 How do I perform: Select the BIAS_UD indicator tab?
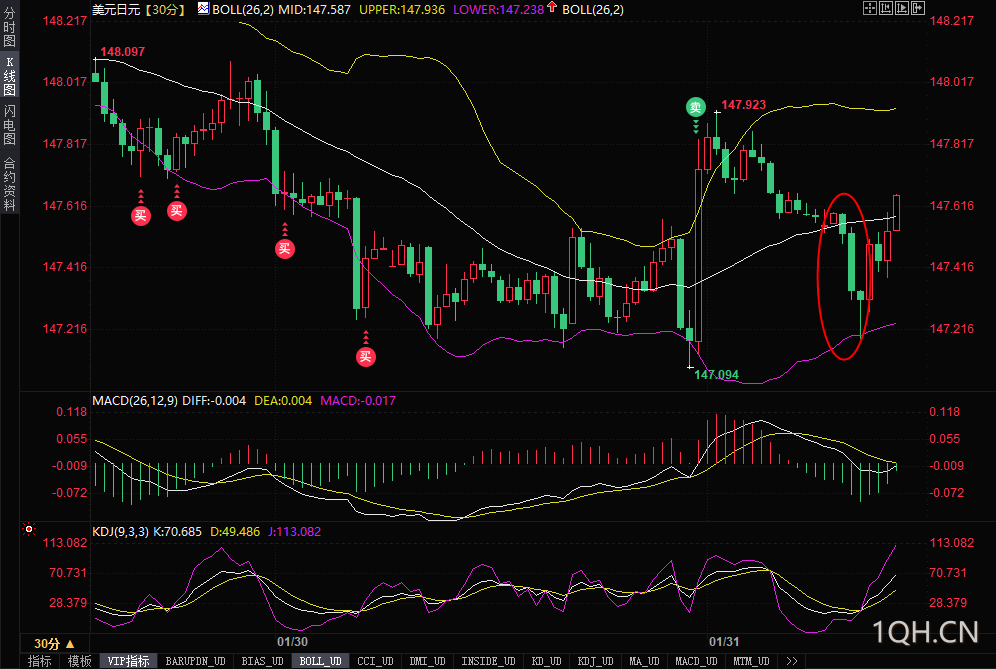262,661
